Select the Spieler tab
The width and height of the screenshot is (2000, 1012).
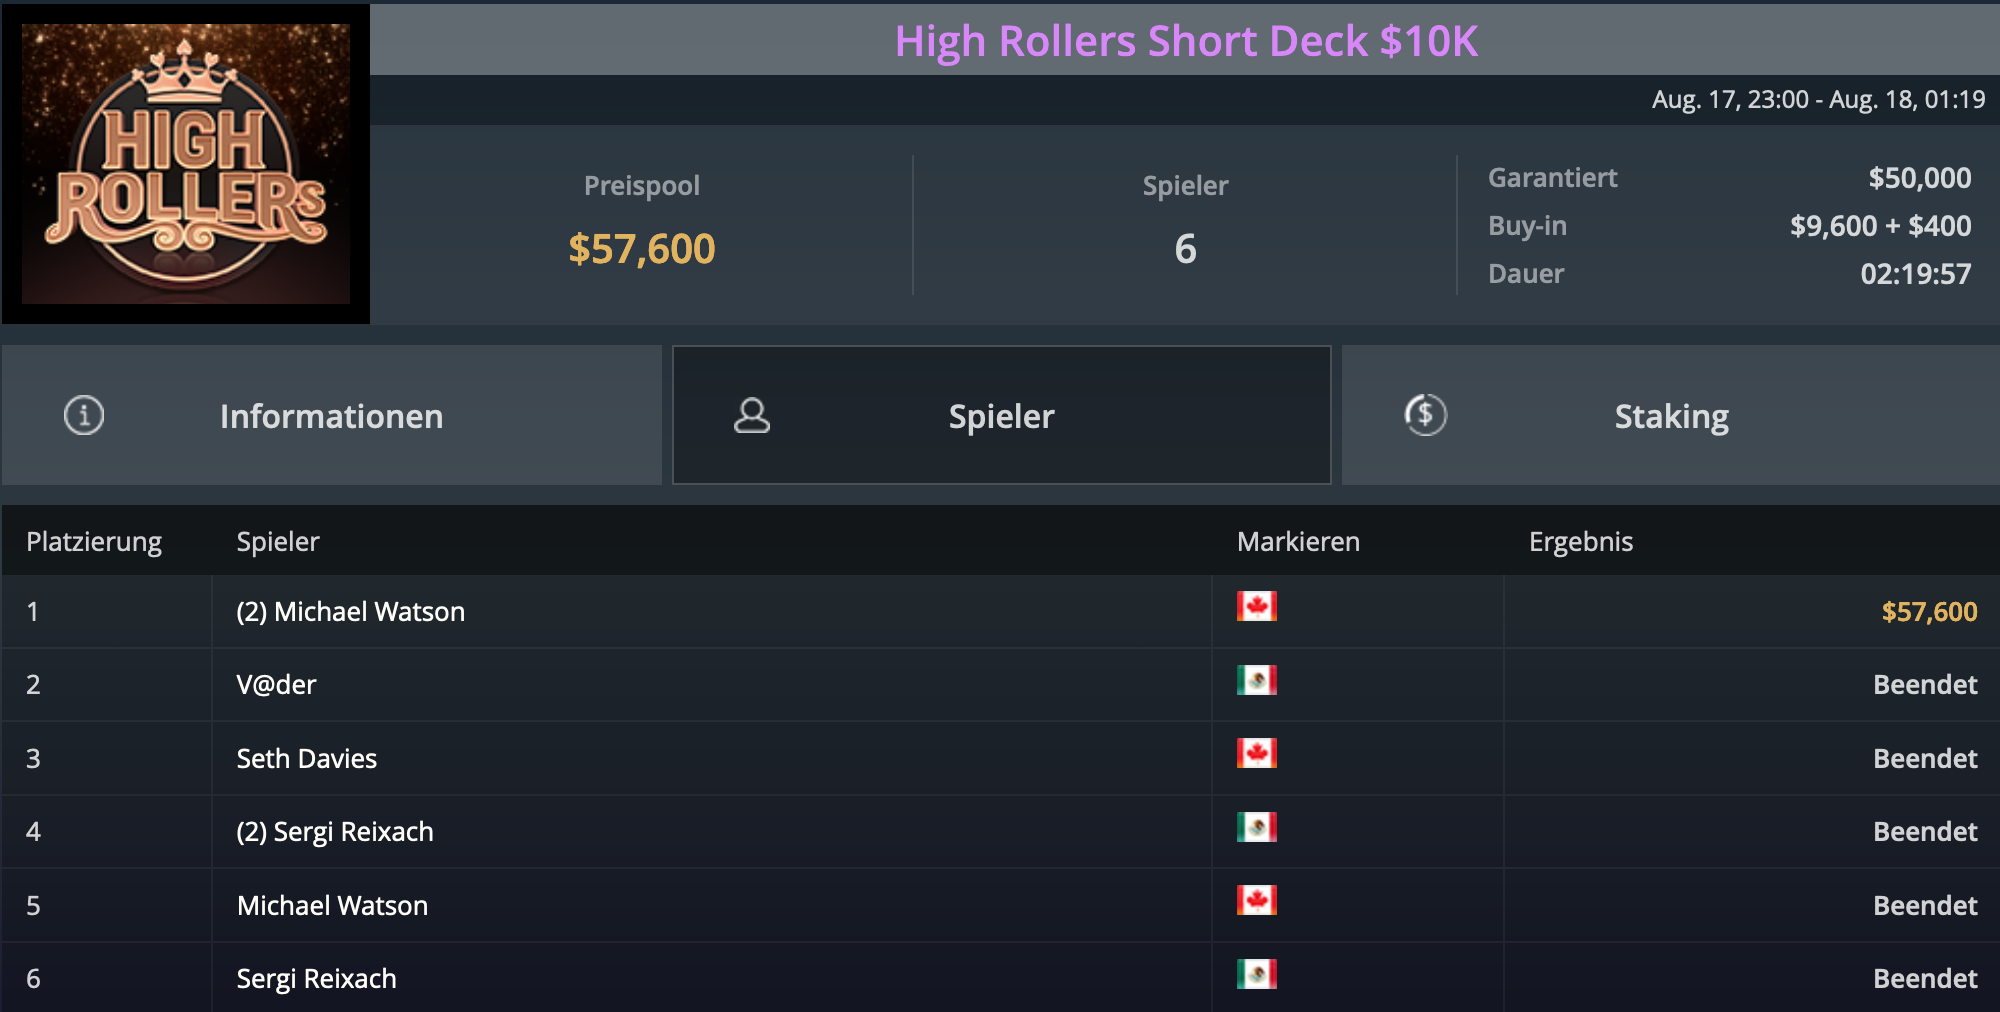point(1001,416)
